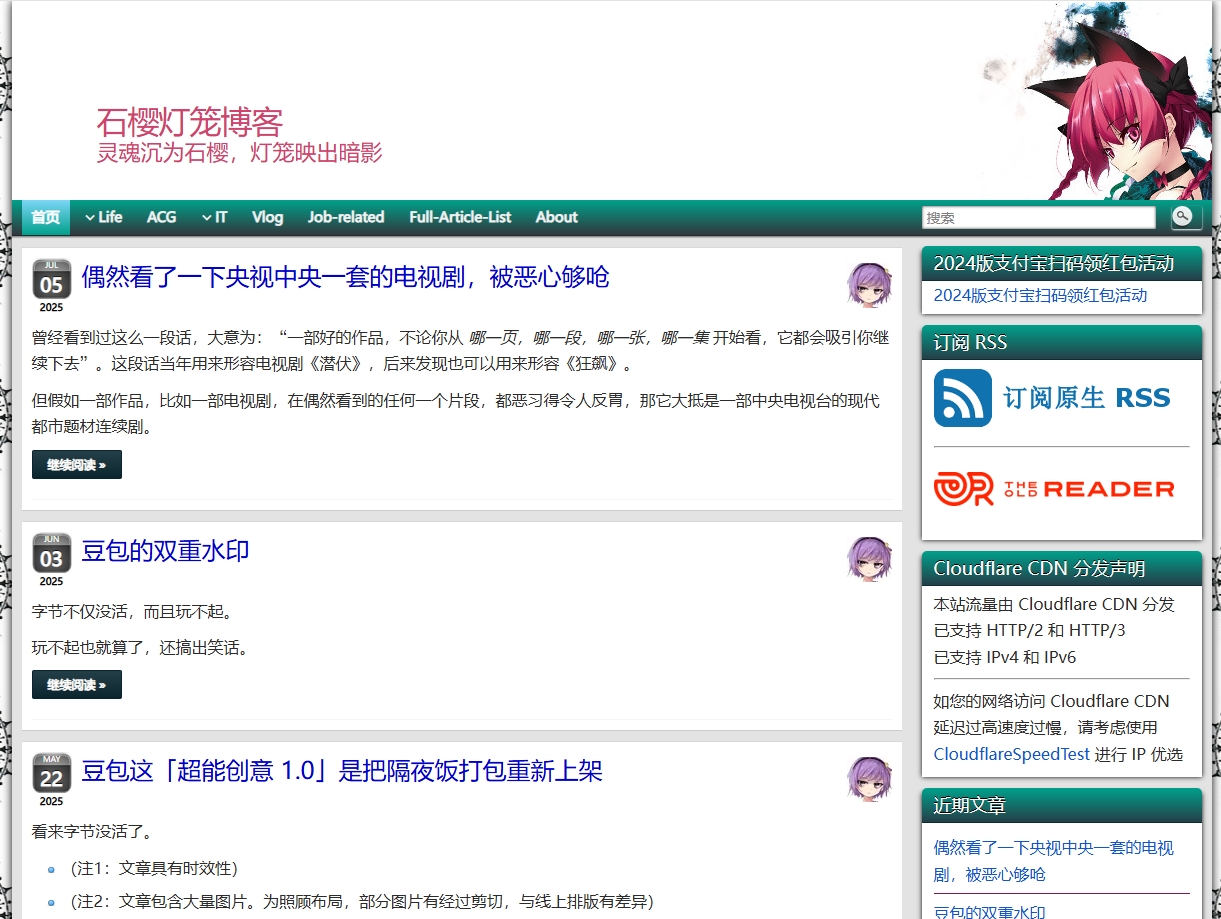Switch to the Full-Article-List page
Screen dimensions: 1221x919
click(460, 217)
